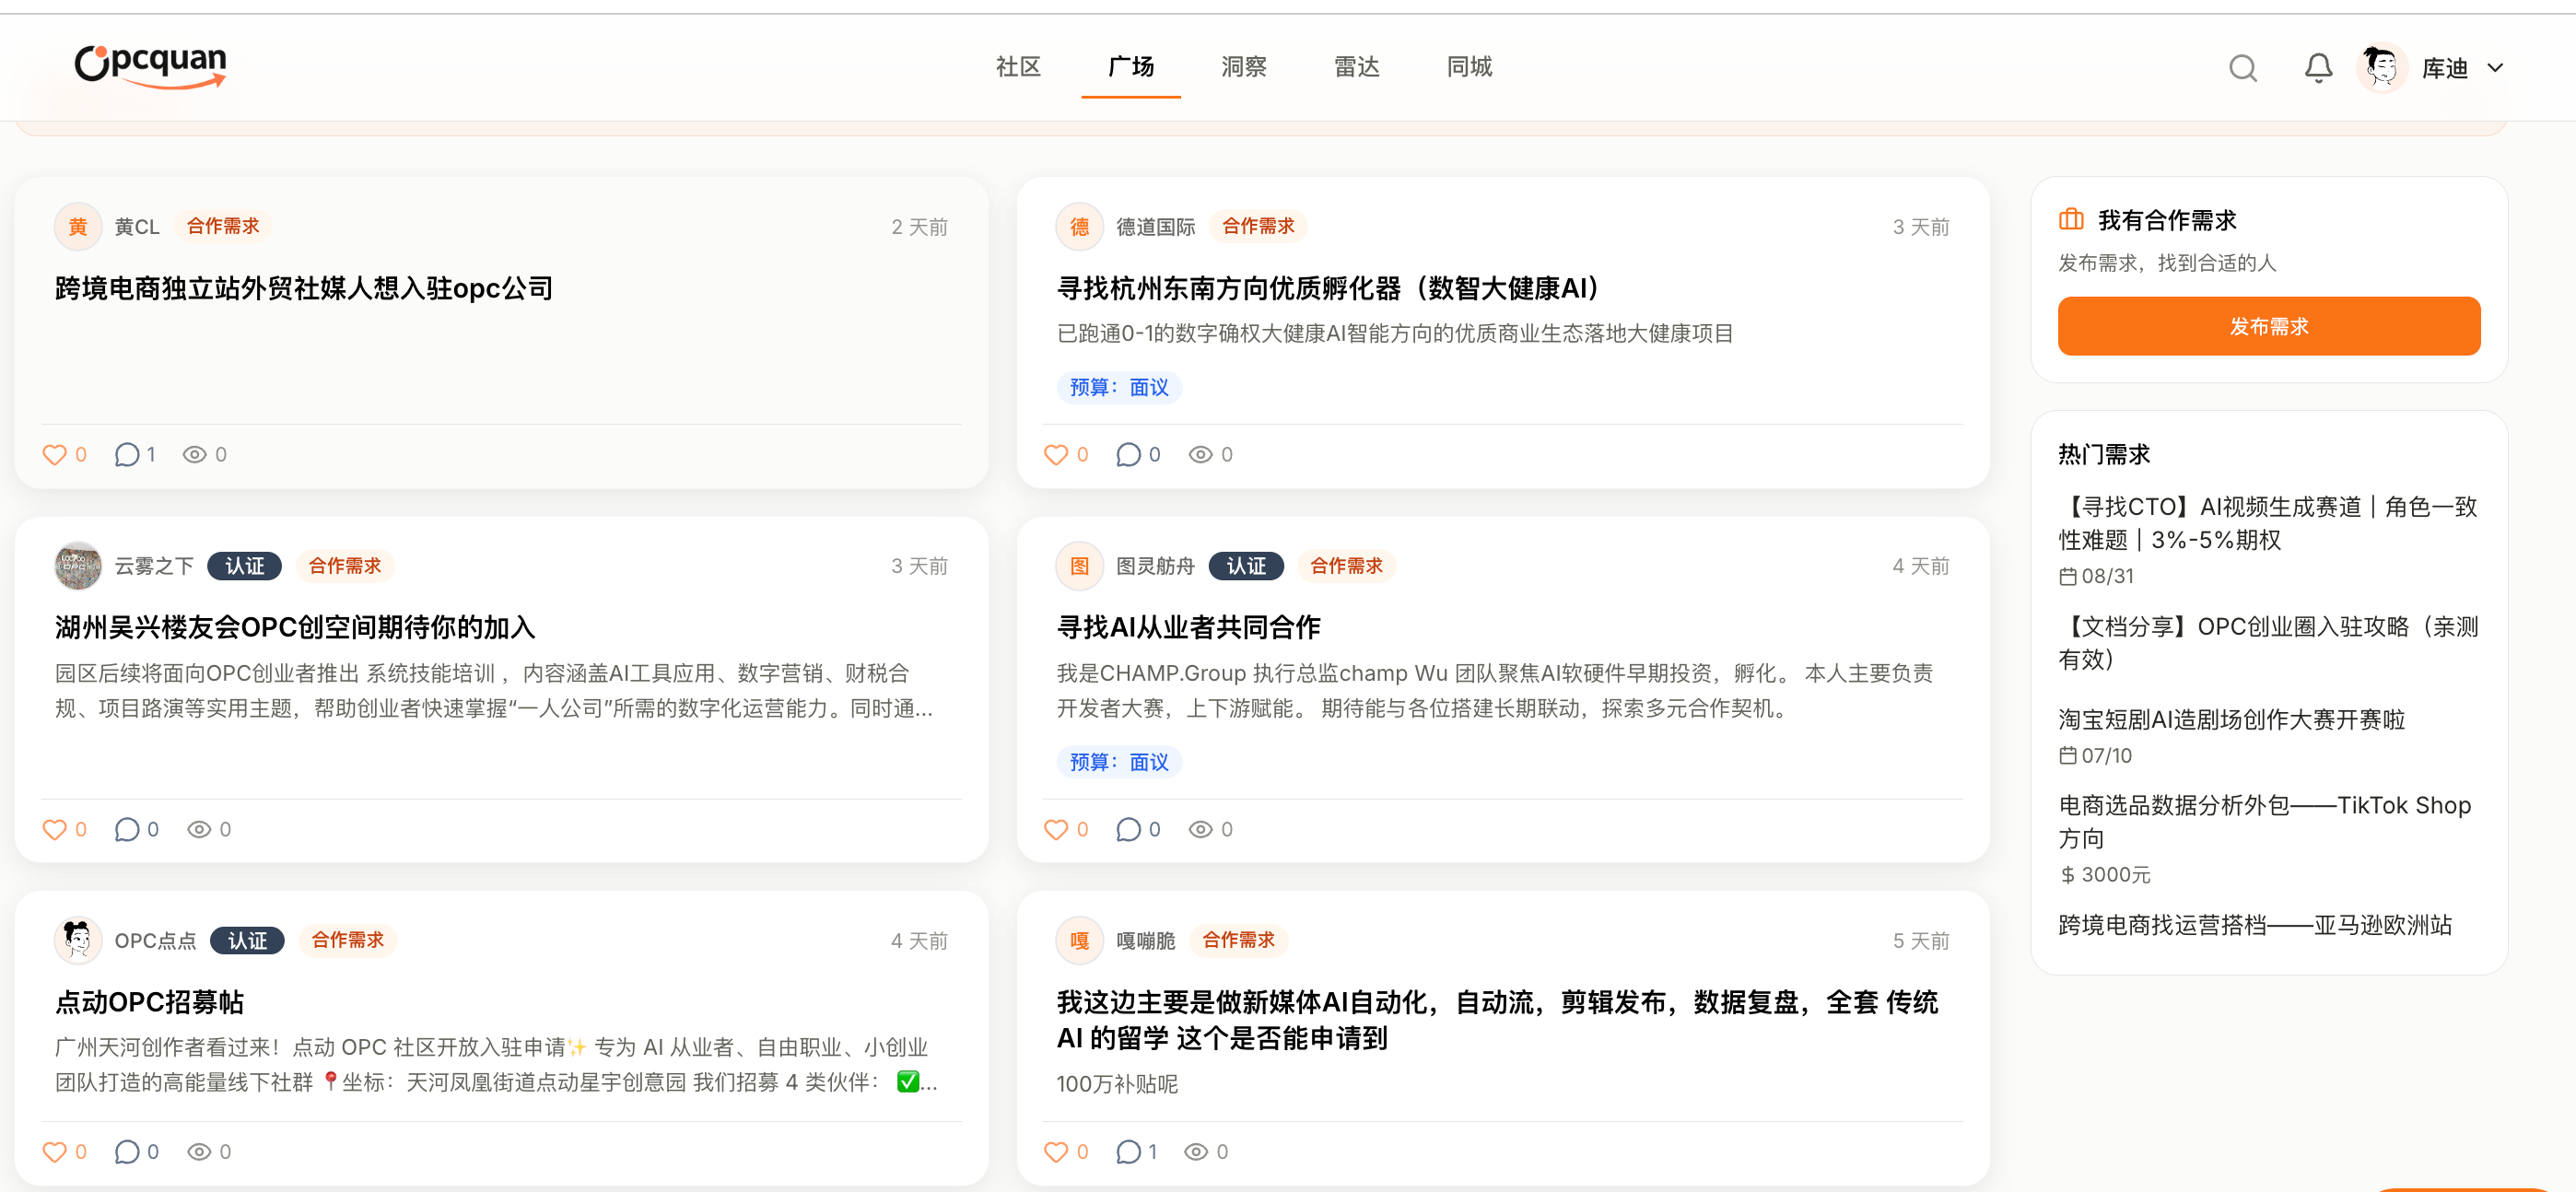2576x1192 pixels.
Task: Click the views eye icon on 德道国际 post
Action: tap(1200, 455)
